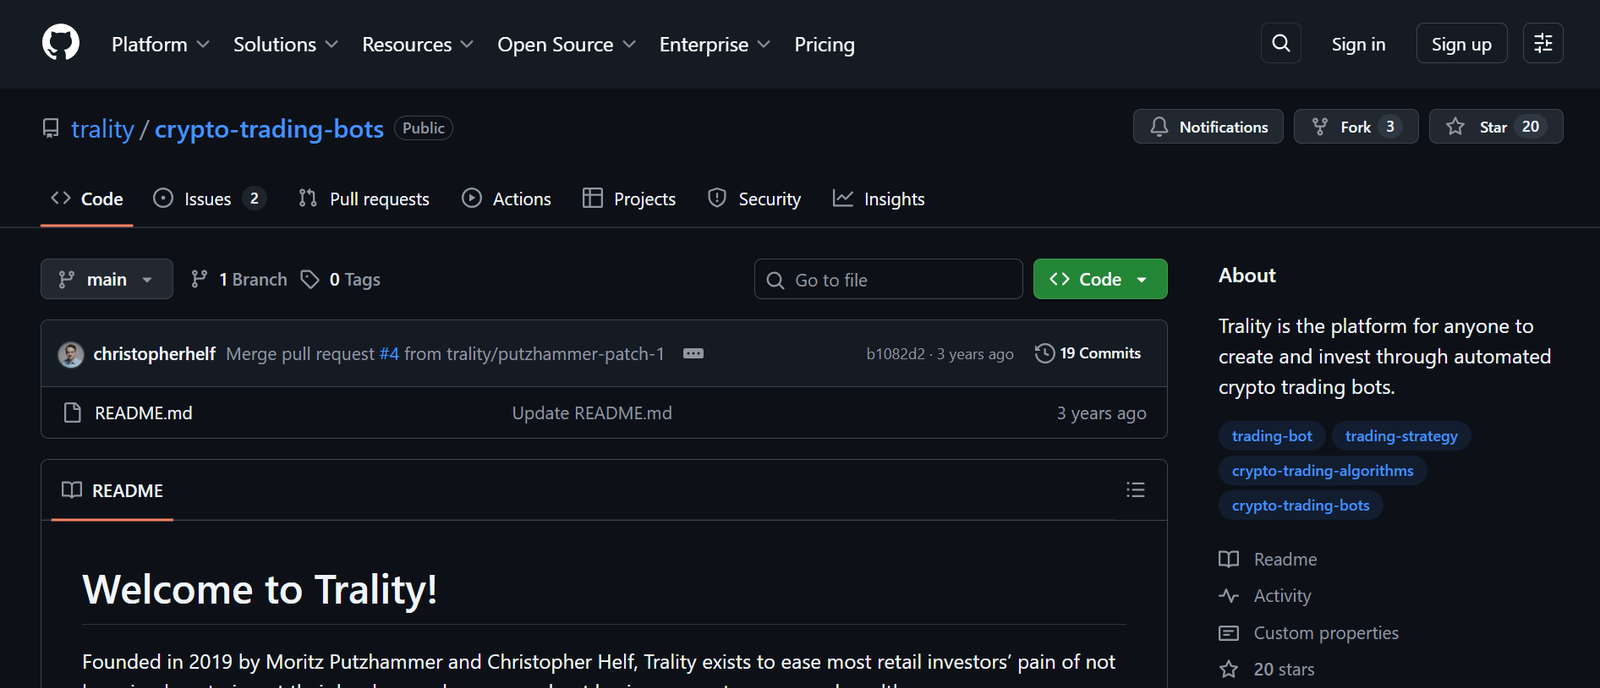Click the Notifications bell button

tap(1208, 127)
